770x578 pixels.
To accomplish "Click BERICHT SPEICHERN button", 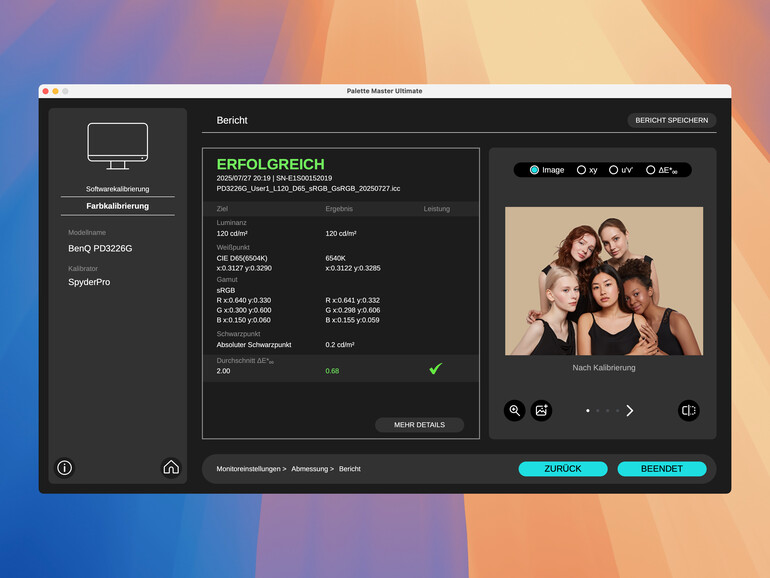I will (x=671, y=120).
